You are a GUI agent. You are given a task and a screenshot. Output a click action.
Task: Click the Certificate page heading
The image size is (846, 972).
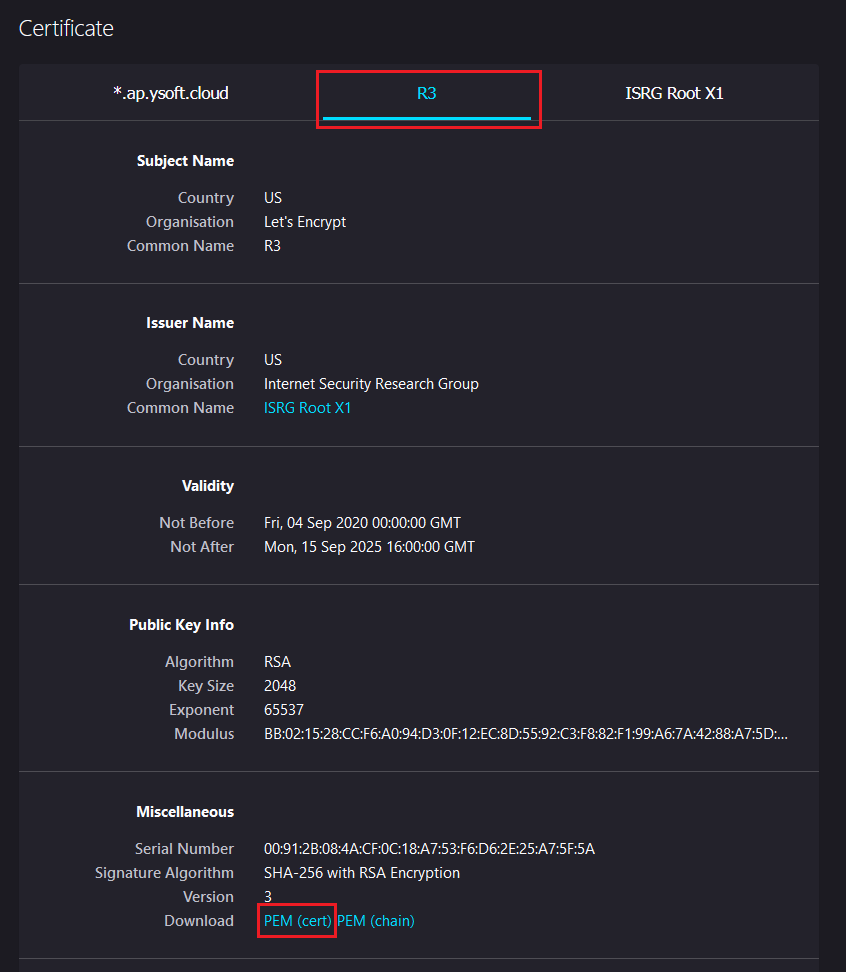66,28
